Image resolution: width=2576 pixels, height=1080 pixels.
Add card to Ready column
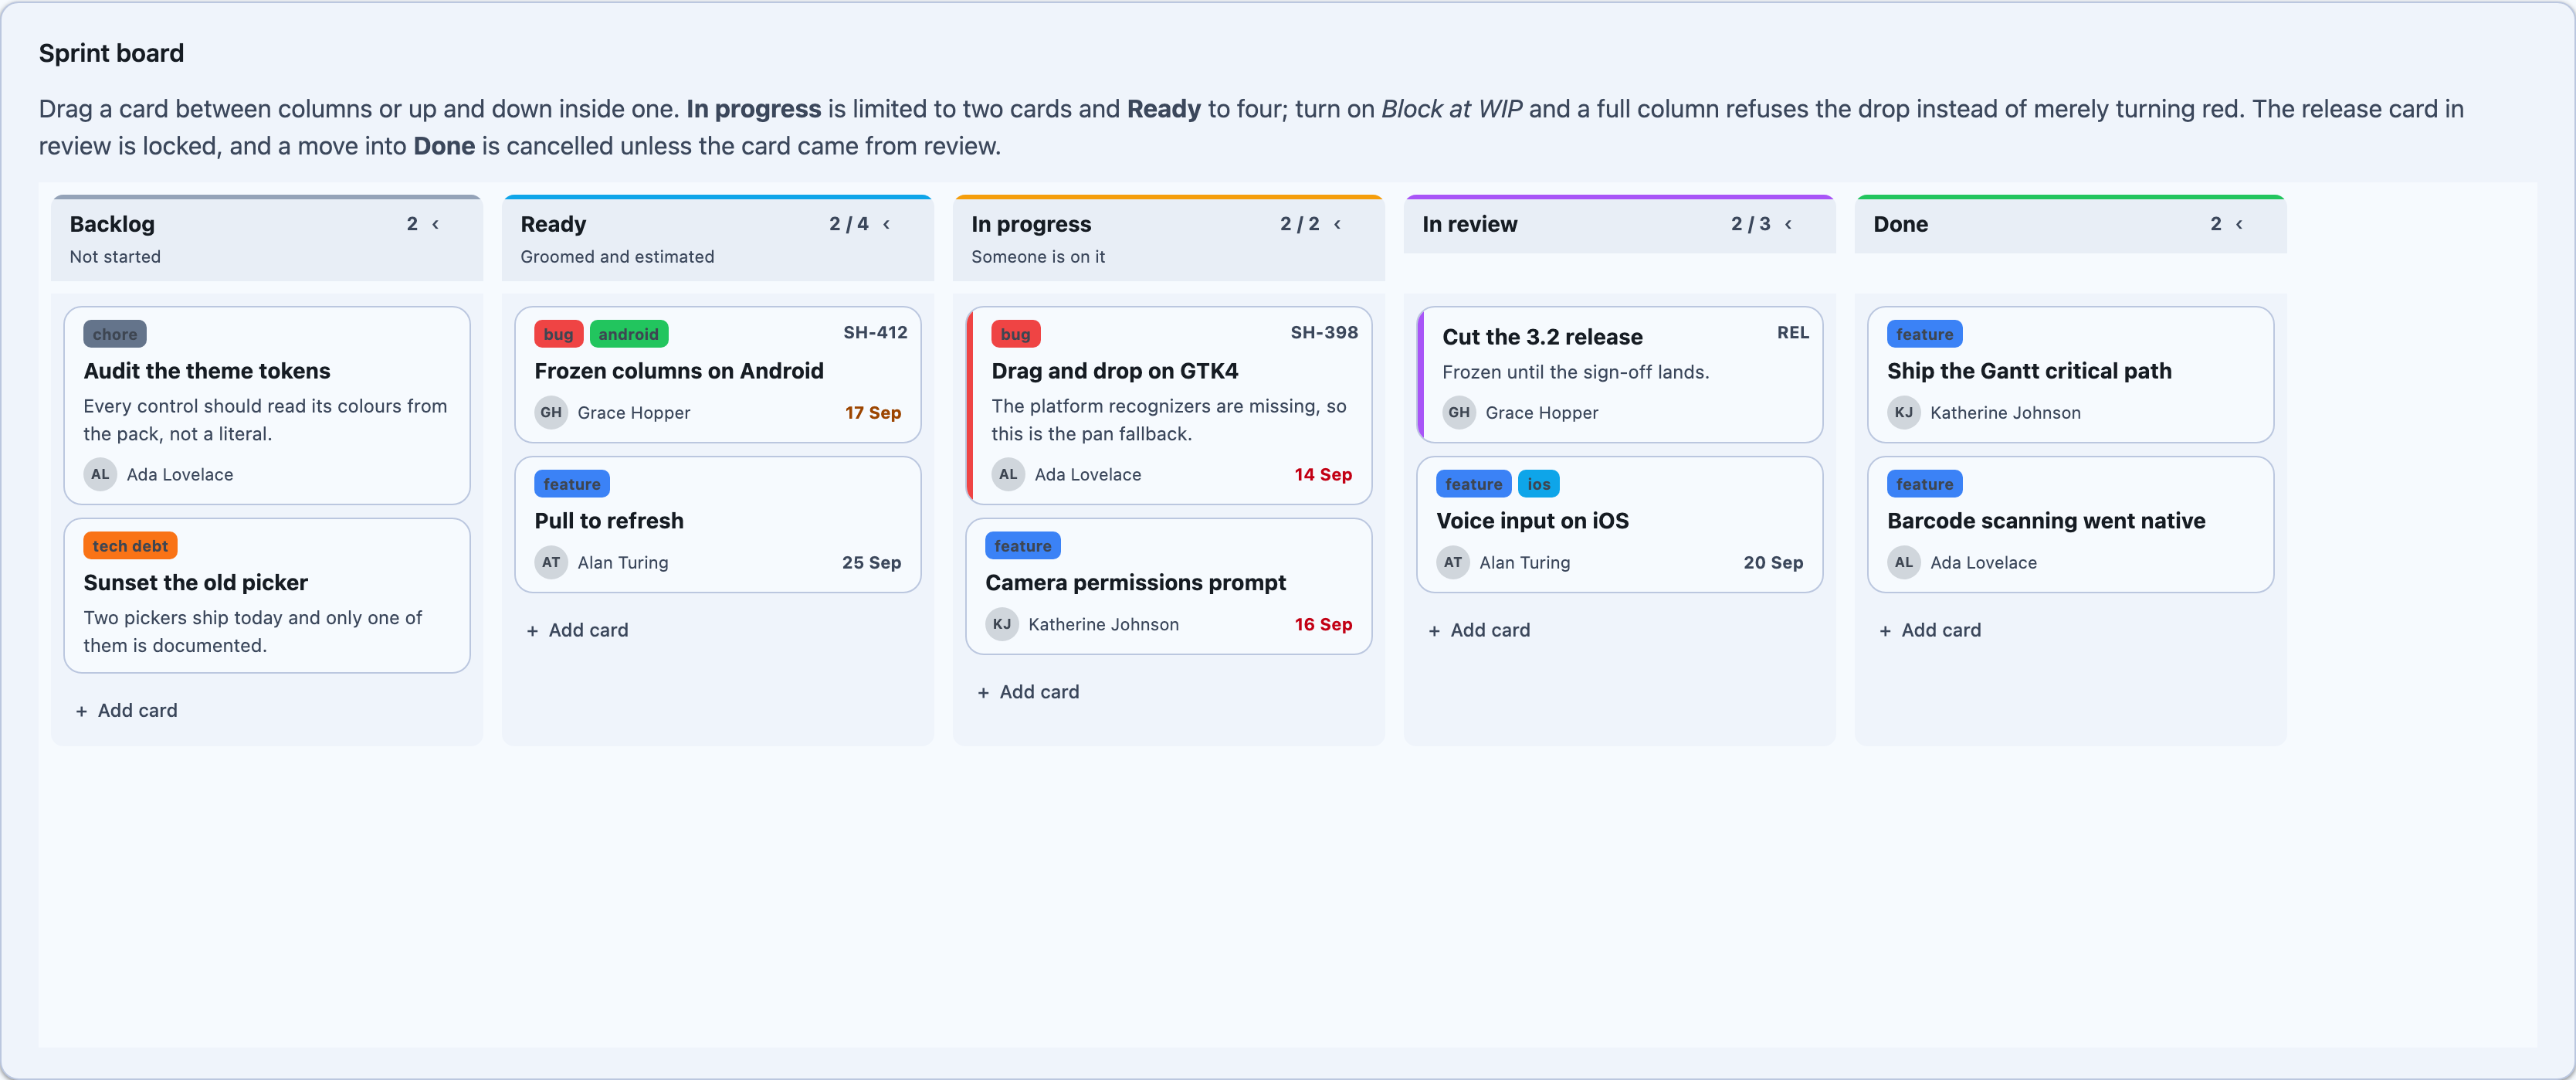pos(578,630)
